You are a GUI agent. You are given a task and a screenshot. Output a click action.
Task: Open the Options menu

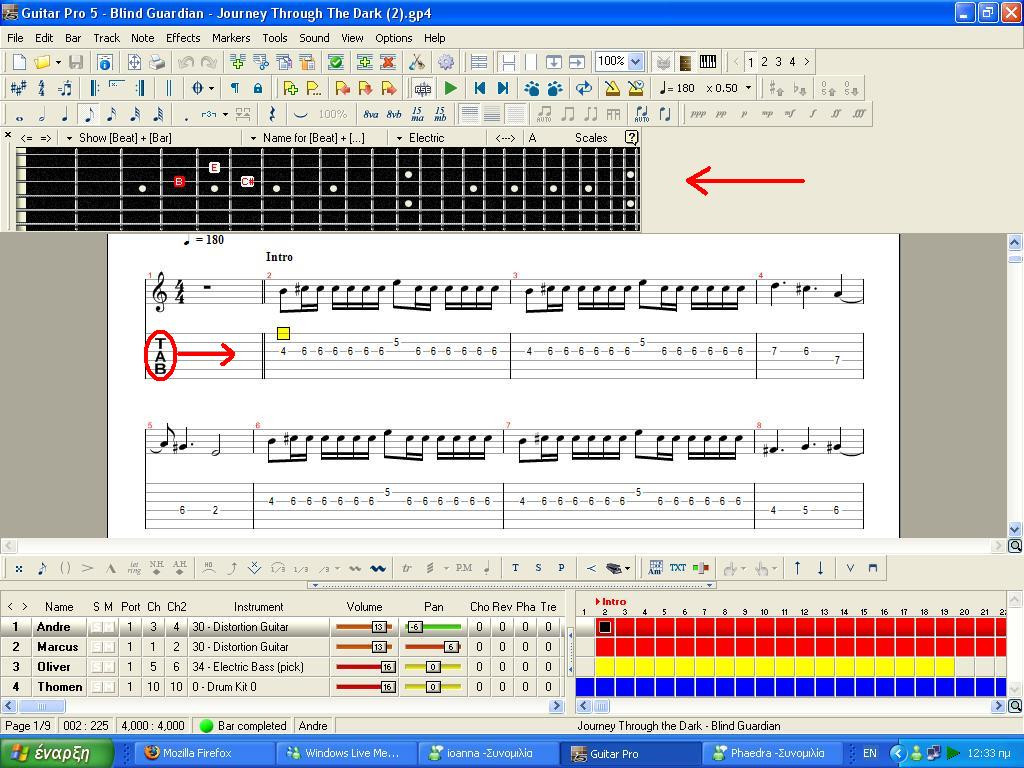point(393,38)
